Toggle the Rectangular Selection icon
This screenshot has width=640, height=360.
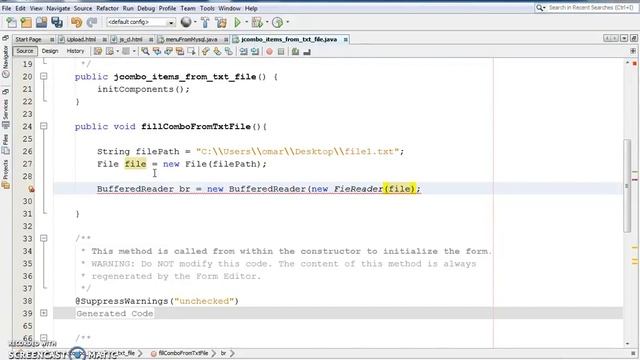pos(191,51)
